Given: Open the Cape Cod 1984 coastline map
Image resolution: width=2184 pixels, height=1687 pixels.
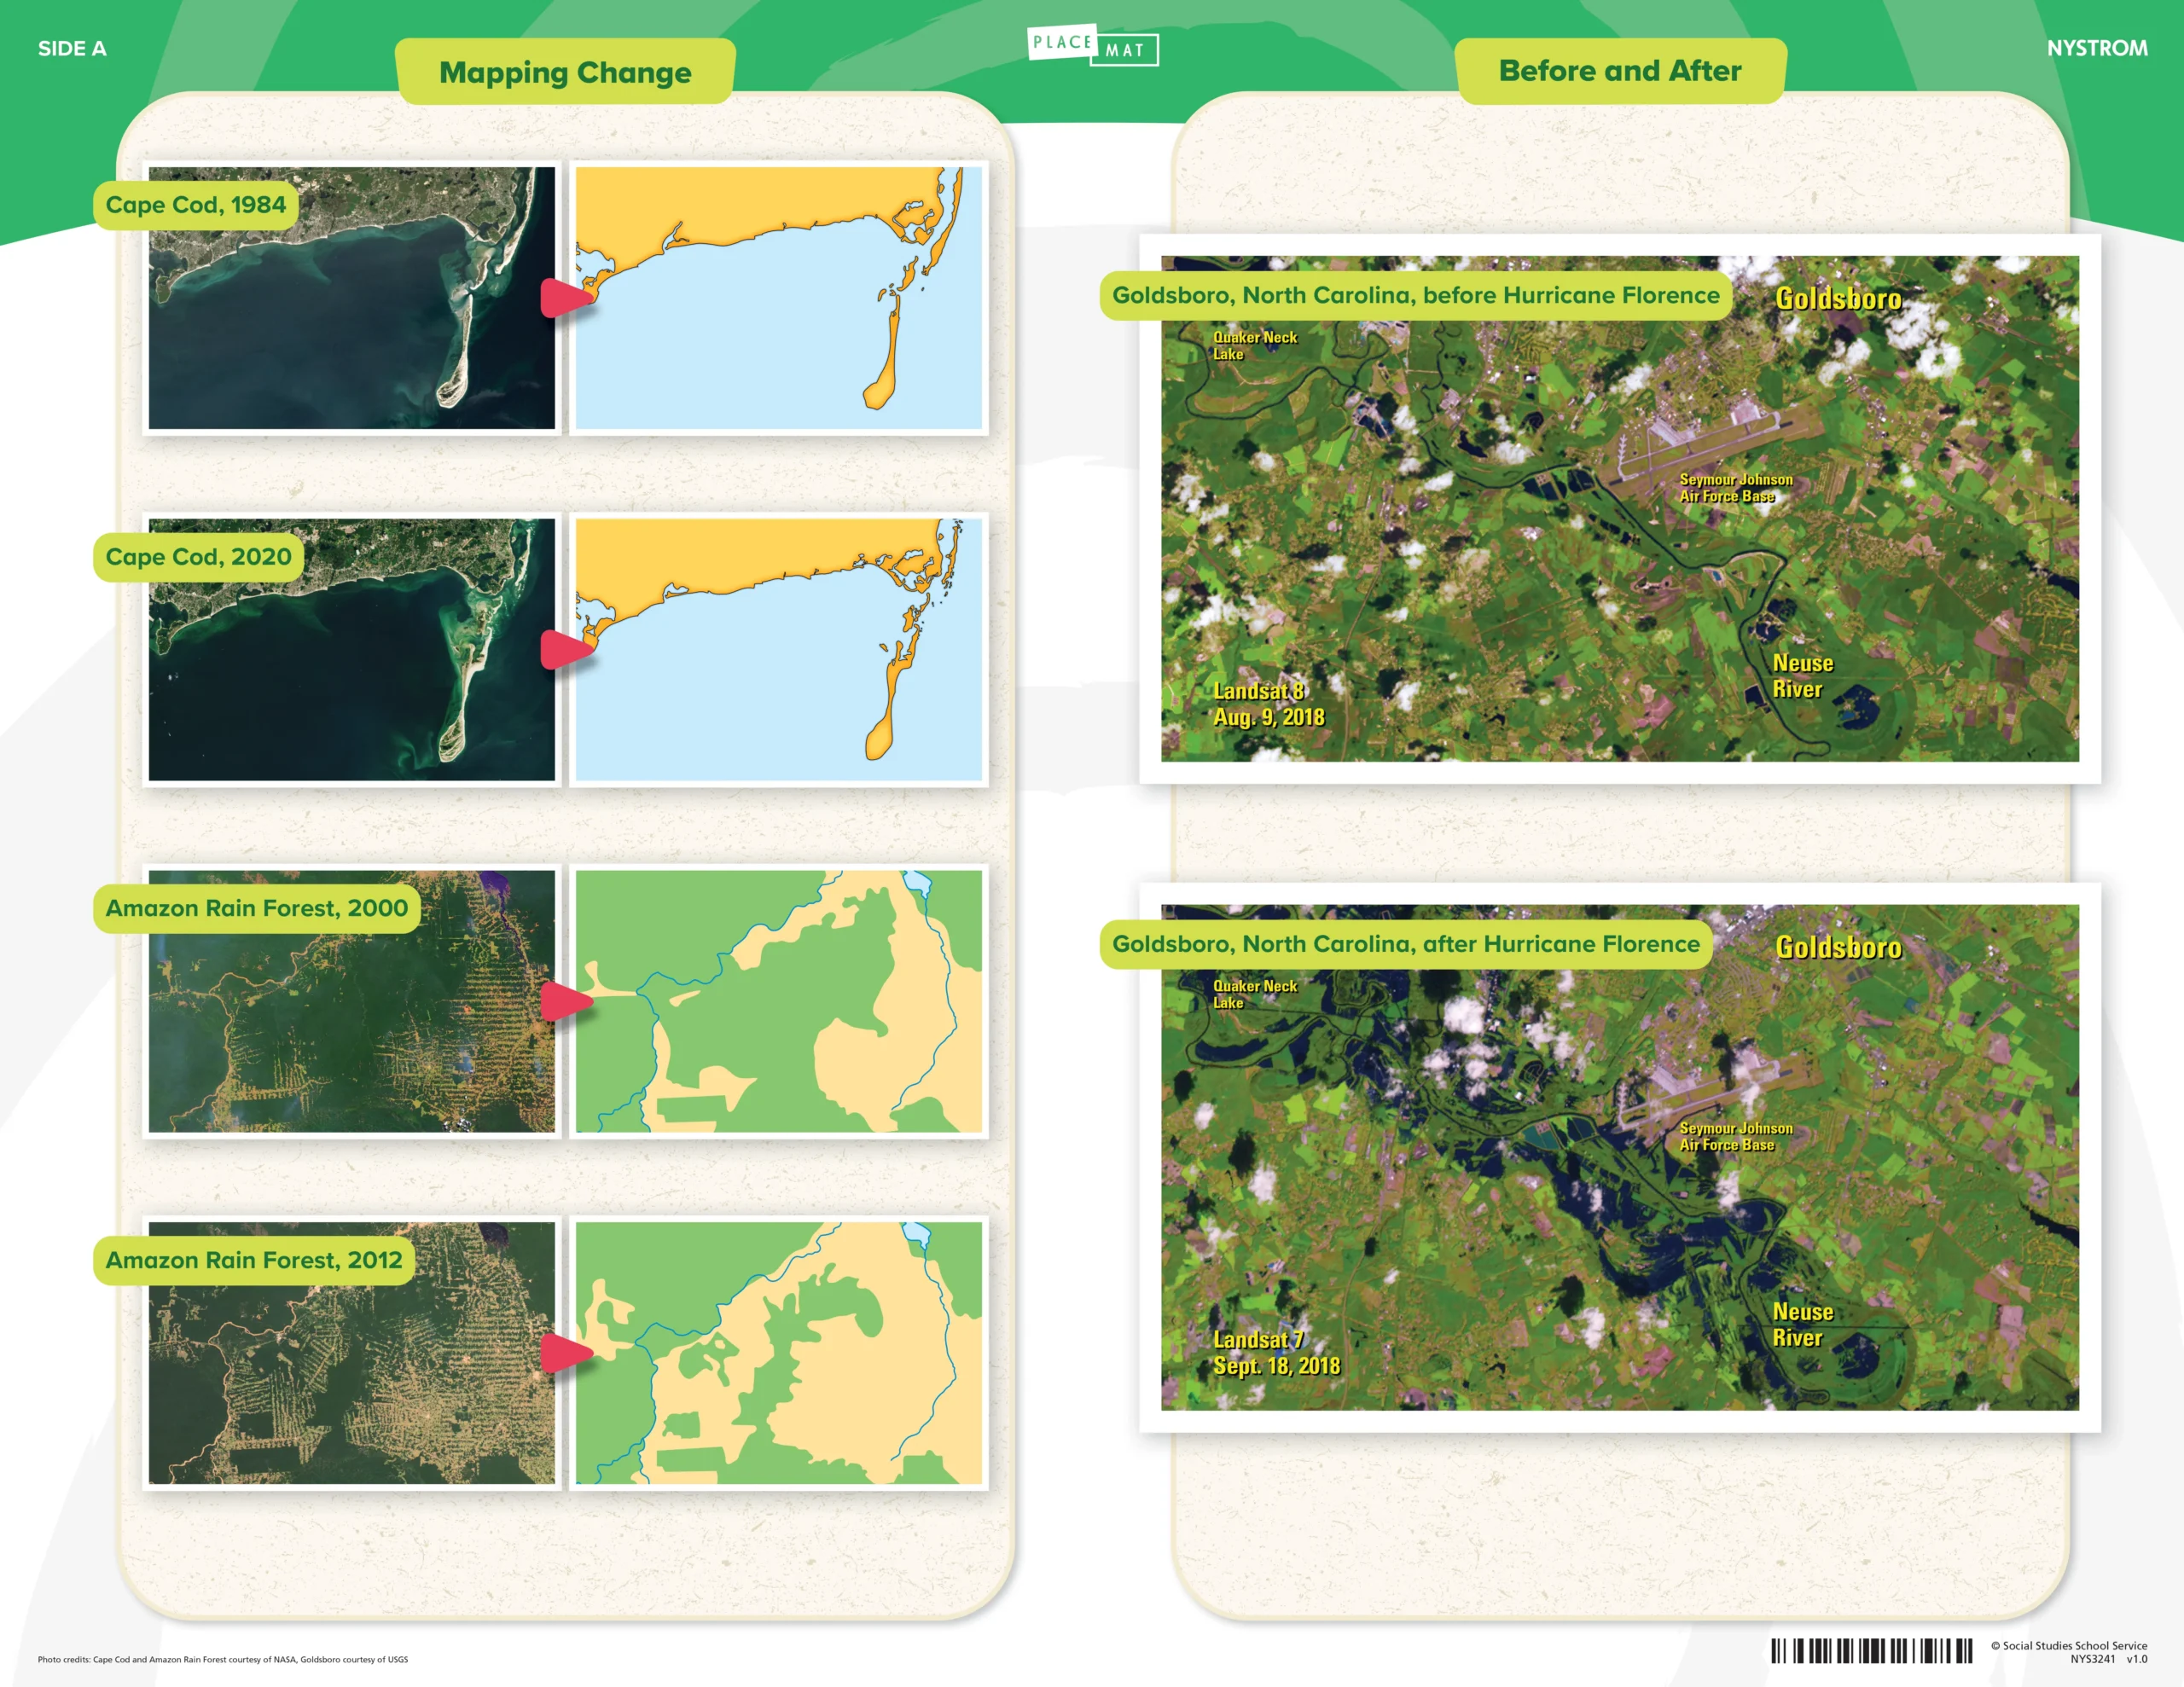Looking at the screenshot, I should 779,298.
